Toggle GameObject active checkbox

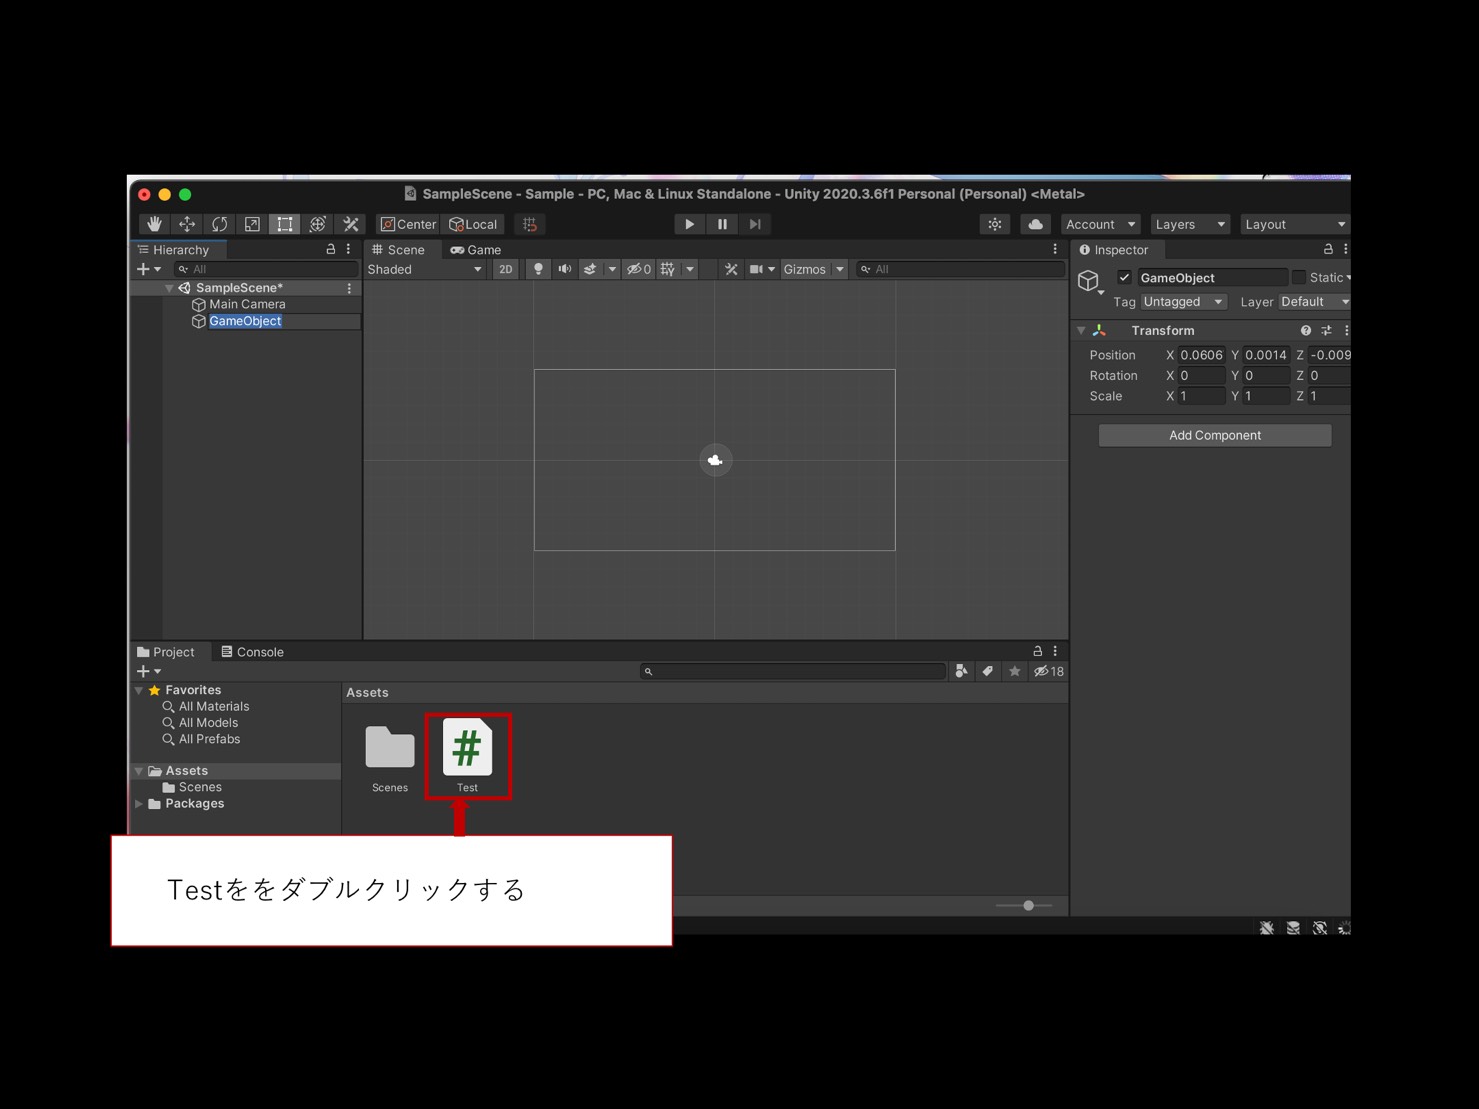tap(1124, 278)
